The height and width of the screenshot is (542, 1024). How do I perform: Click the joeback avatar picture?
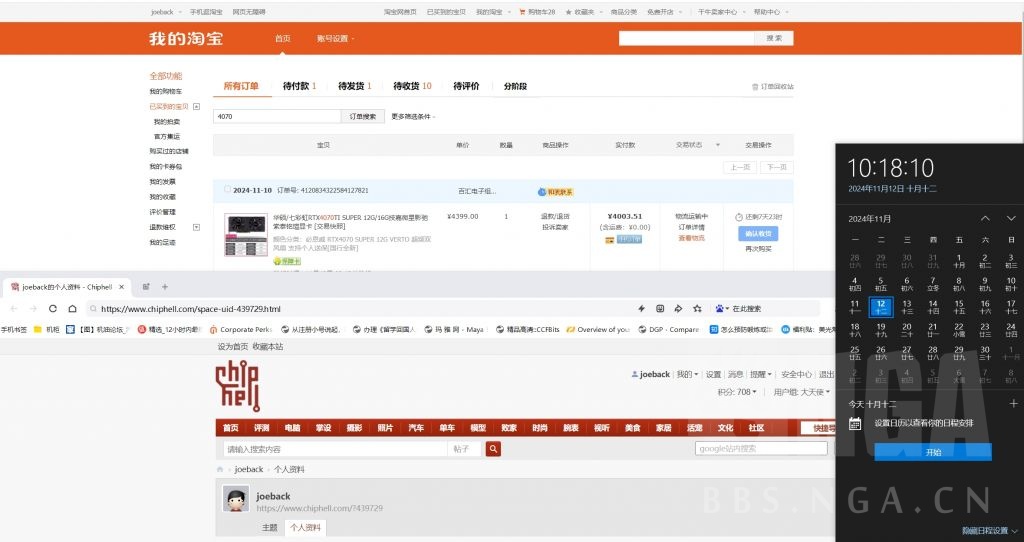click(x=235, y=499)
